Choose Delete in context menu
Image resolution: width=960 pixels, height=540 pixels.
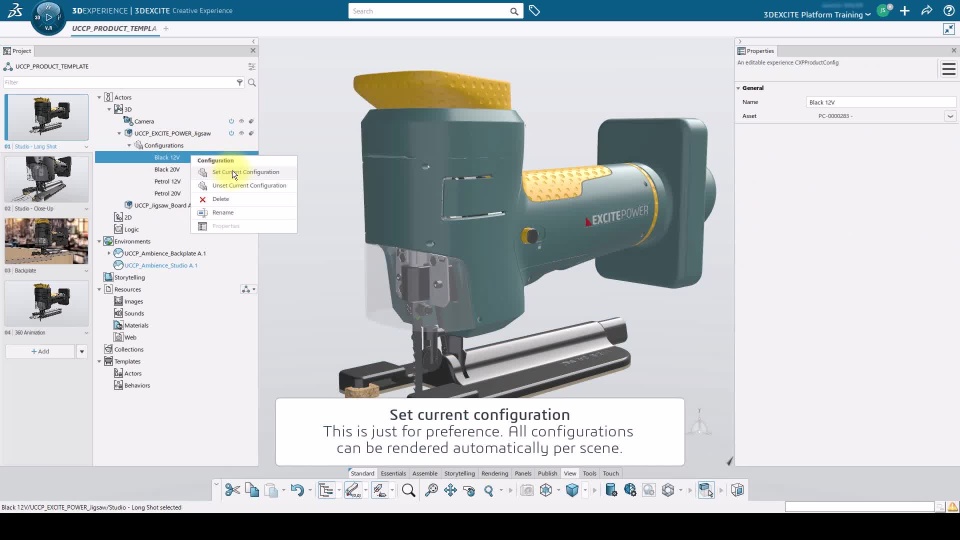tap(244, 199)
